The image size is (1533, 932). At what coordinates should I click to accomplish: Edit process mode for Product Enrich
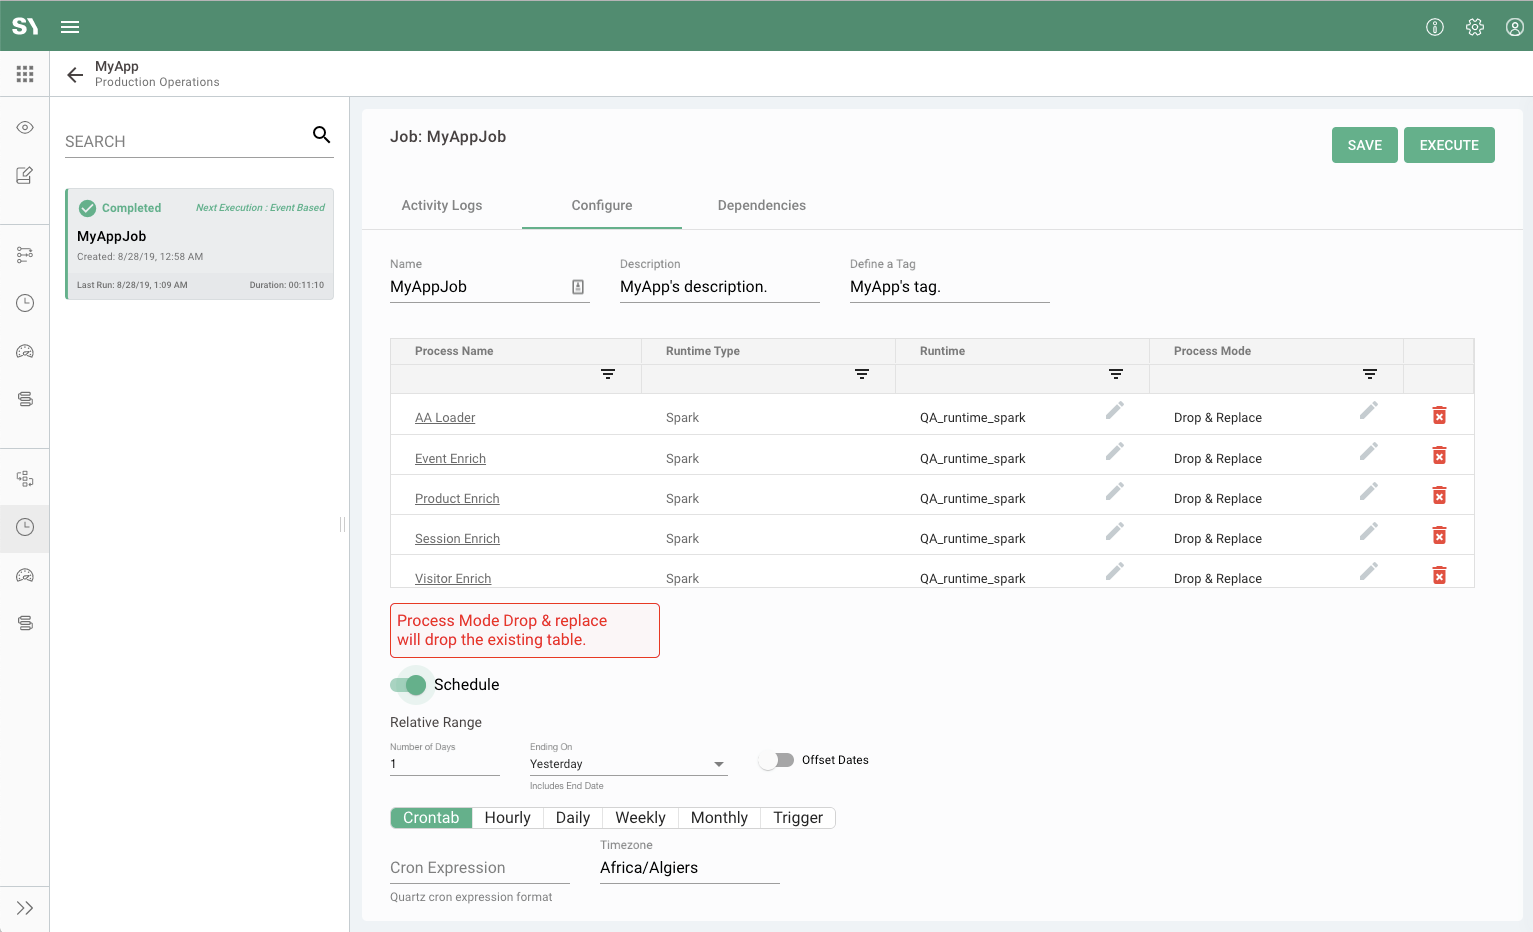(1368, 492)
